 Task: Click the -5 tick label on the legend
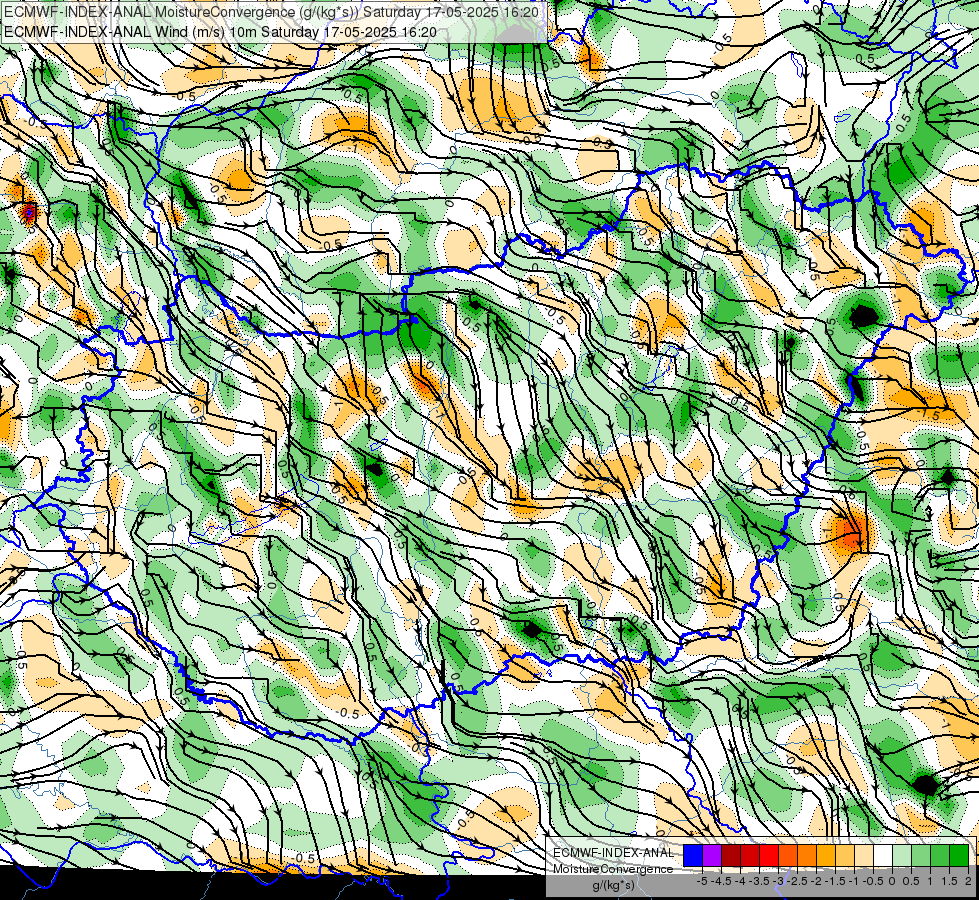point(702,881)
